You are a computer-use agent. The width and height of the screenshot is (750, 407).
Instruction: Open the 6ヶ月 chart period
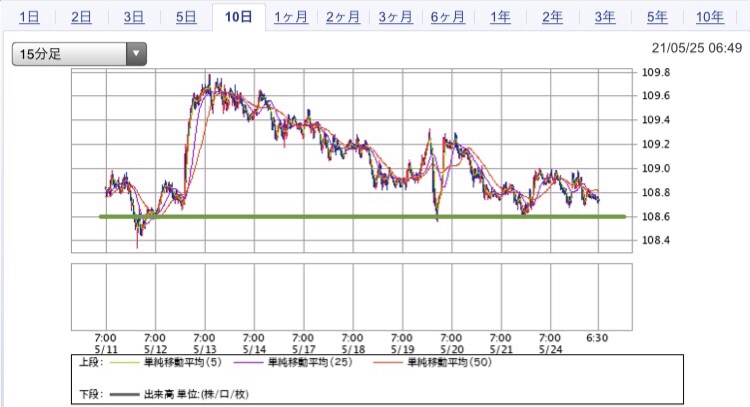448,17
